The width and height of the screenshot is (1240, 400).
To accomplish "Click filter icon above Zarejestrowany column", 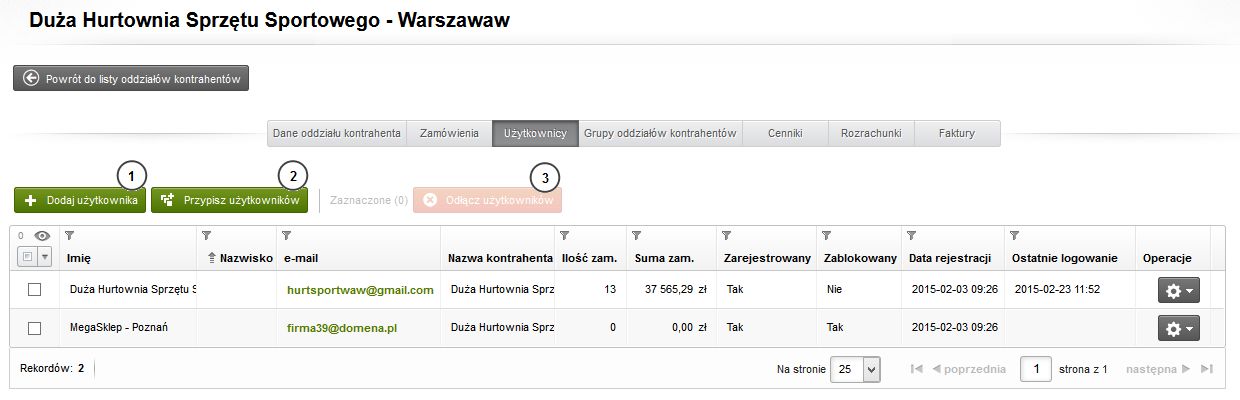I will (x=726, y=236).
